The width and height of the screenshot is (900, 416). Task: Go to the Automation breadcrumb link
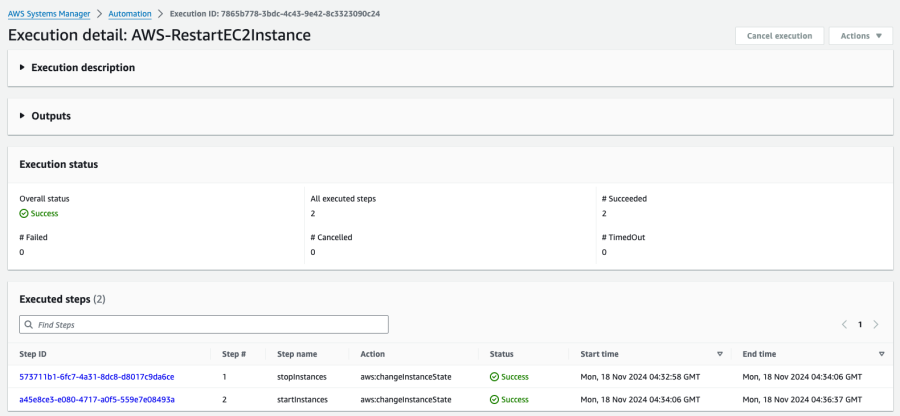click(x=130, y=14)
